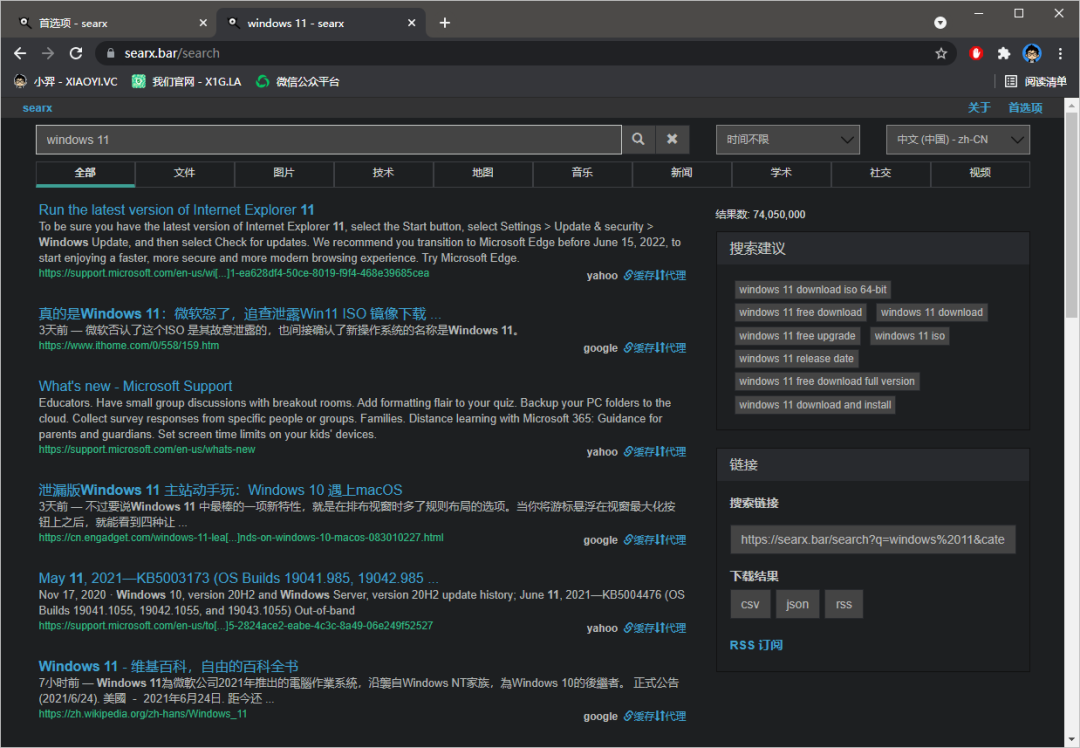Clear the search box with X icon
This screenshot has width=1080, height=748.
(x=672, y=140)
